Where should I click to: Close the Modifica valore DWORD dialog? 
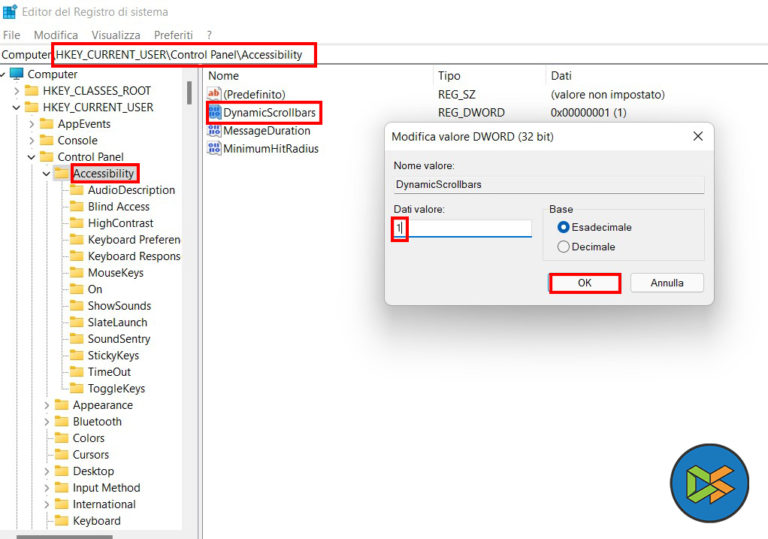698,136
